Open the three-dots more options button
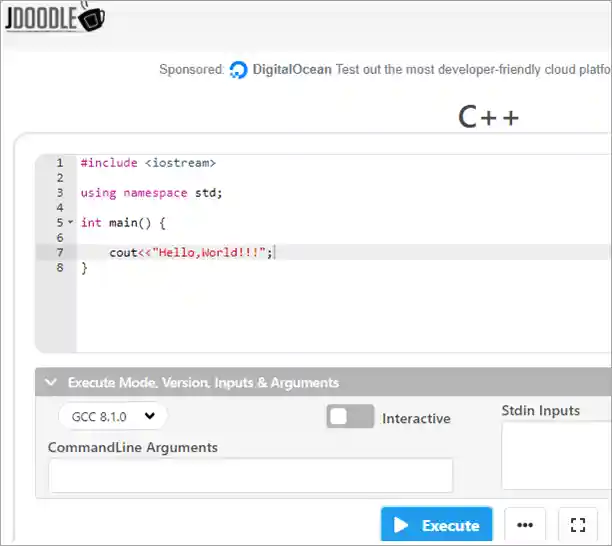612x546 pixels. click(x=525, y=524)
